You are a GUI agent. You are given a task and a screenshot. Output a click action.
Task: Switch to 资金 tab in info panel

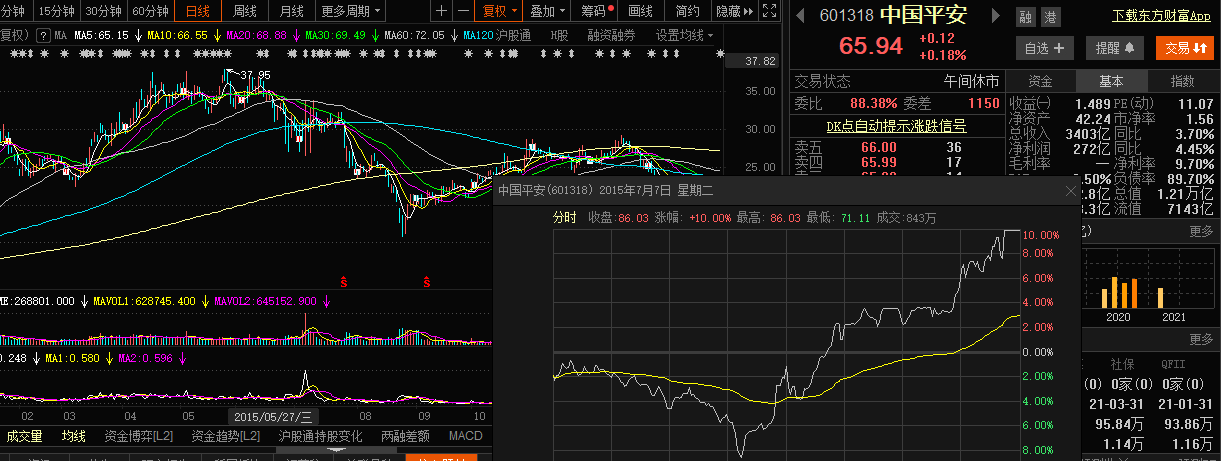(x=1040, y=81)
